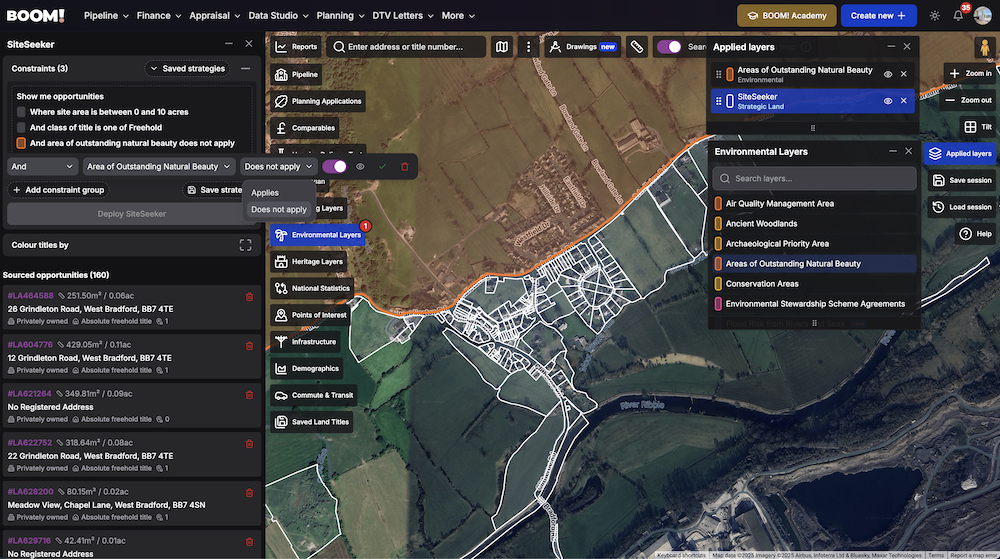Click Save session button
The height and width of the screenshot is (559, 1000).
[962, 180]
